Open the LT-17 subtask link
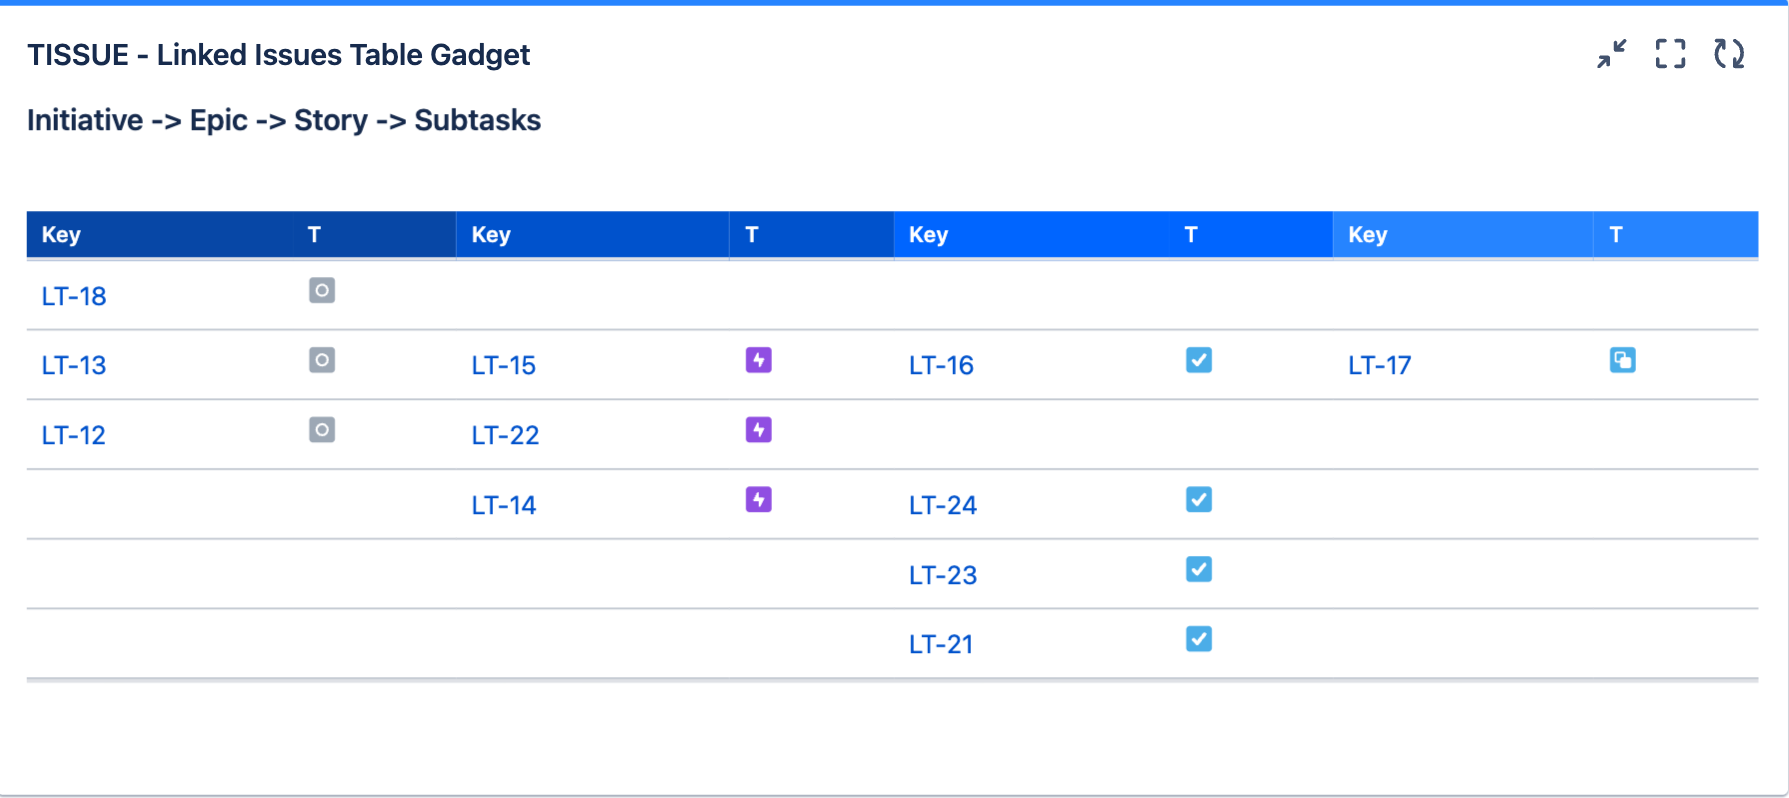 [1379, 365]
